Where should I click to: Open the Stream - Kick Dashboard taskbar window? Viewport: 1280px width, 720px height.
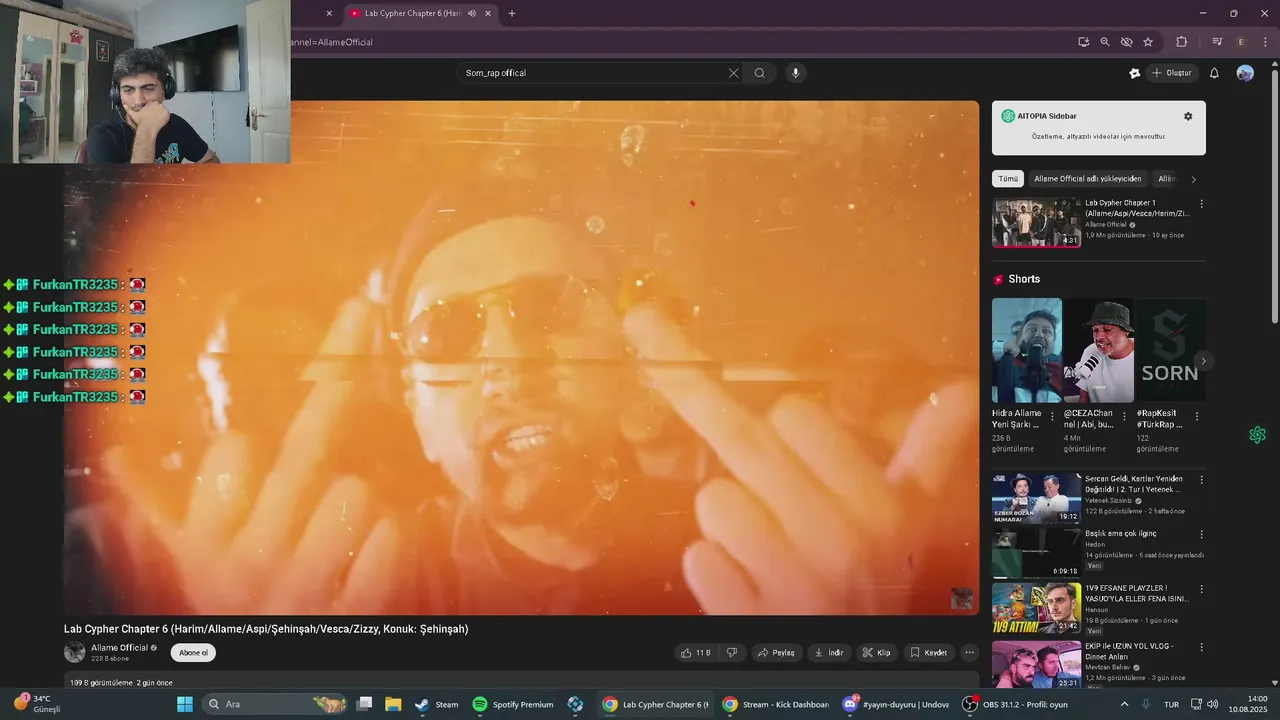(776, 704)
